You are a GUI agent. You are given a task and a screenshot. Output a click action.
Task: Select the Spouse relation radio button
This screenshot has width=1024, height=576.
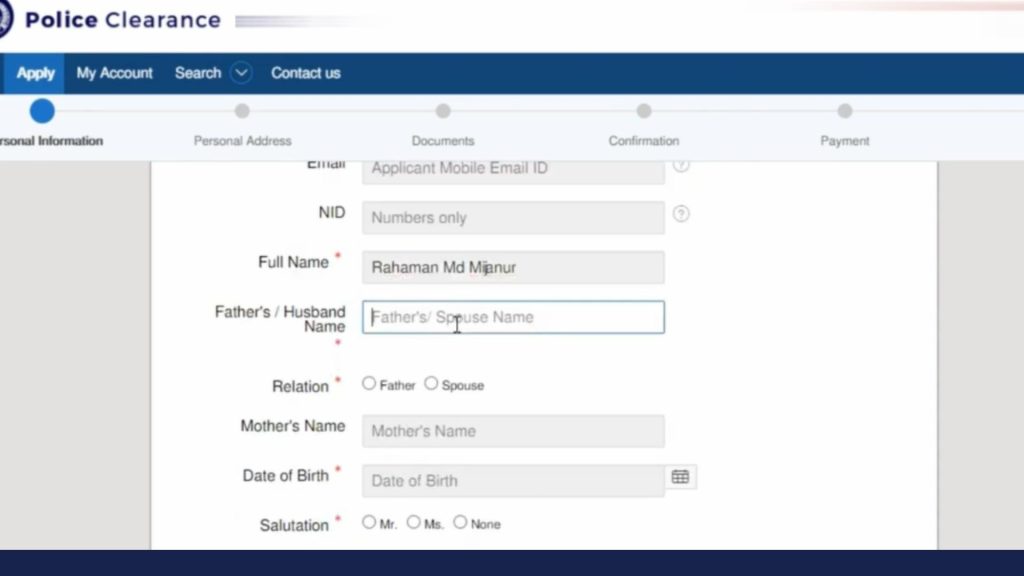click(431, 383)
